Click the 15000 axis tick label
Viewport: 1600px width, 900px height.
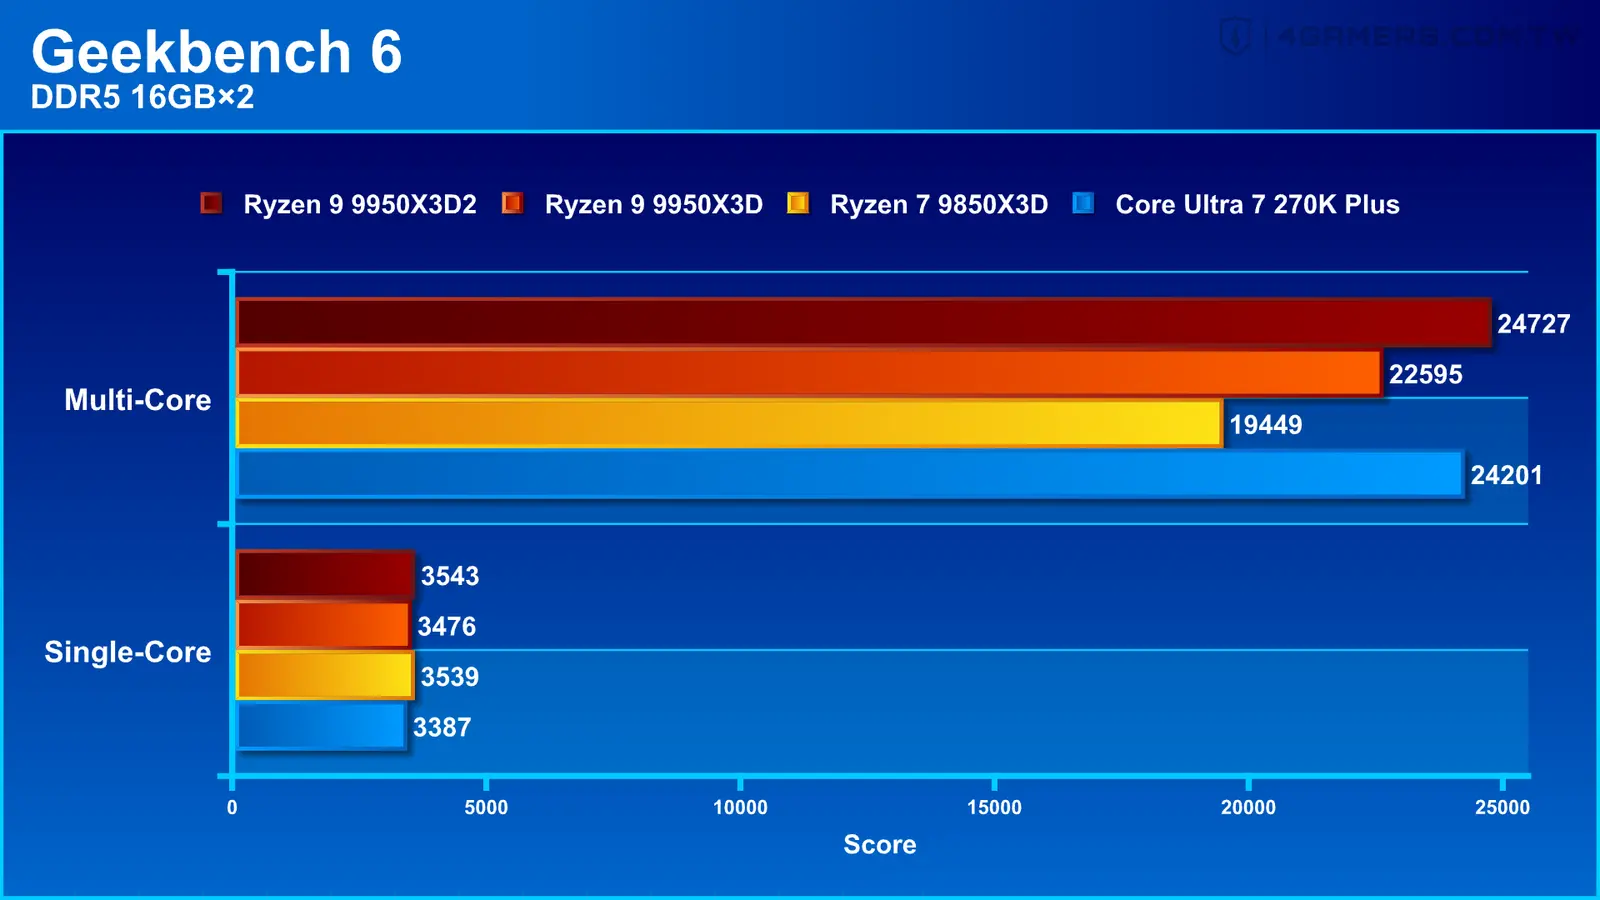[994, 807]
